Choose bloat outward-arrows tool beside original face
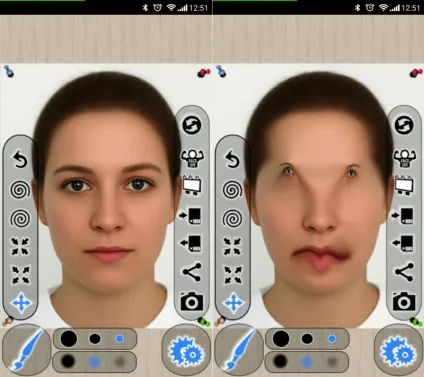 (20, 275)
